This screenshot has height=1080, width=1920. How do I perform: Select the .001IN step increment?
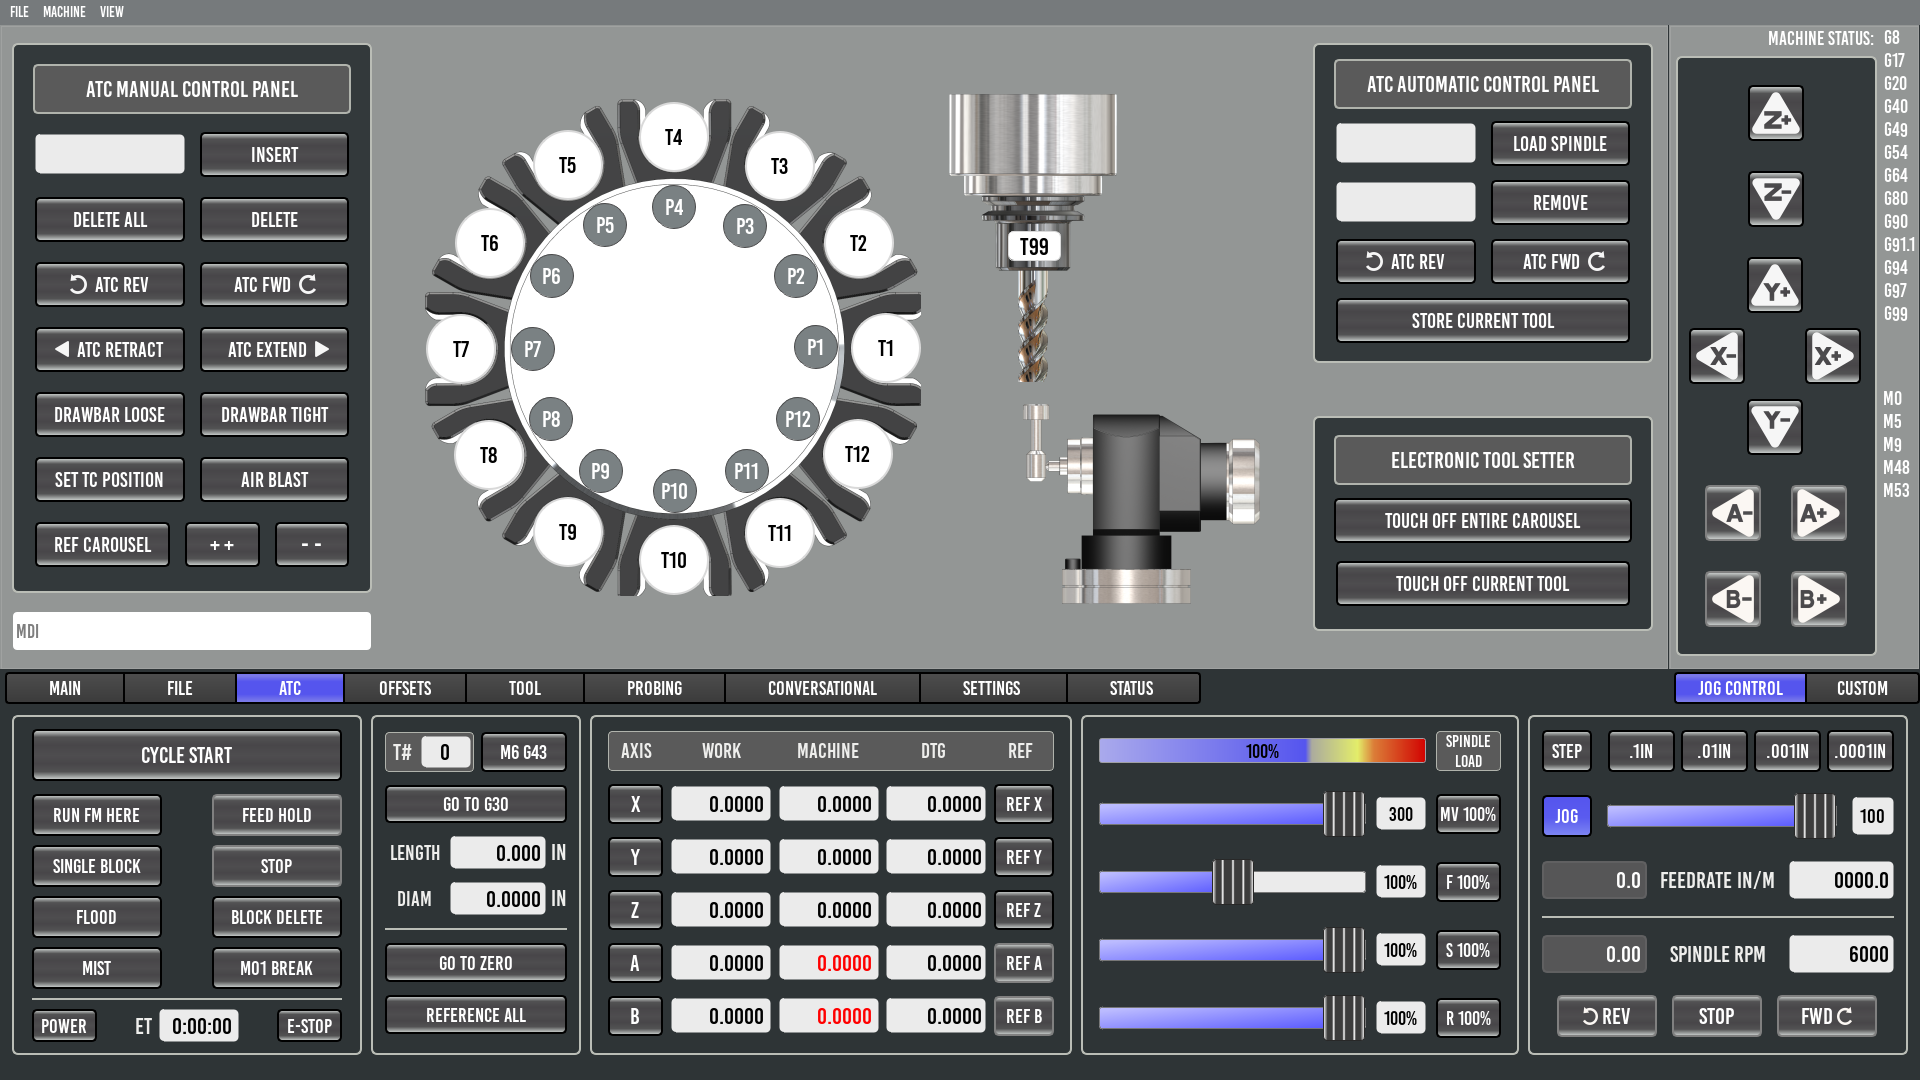tap(1787, 751)
